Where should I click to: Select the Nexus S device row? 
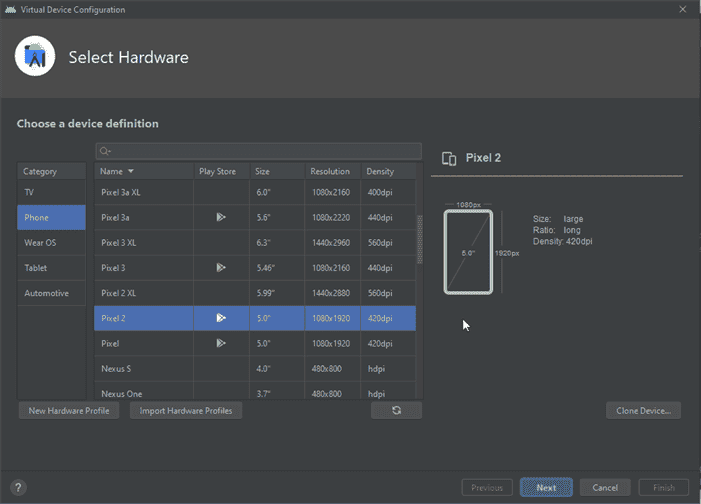coord(255,368)
